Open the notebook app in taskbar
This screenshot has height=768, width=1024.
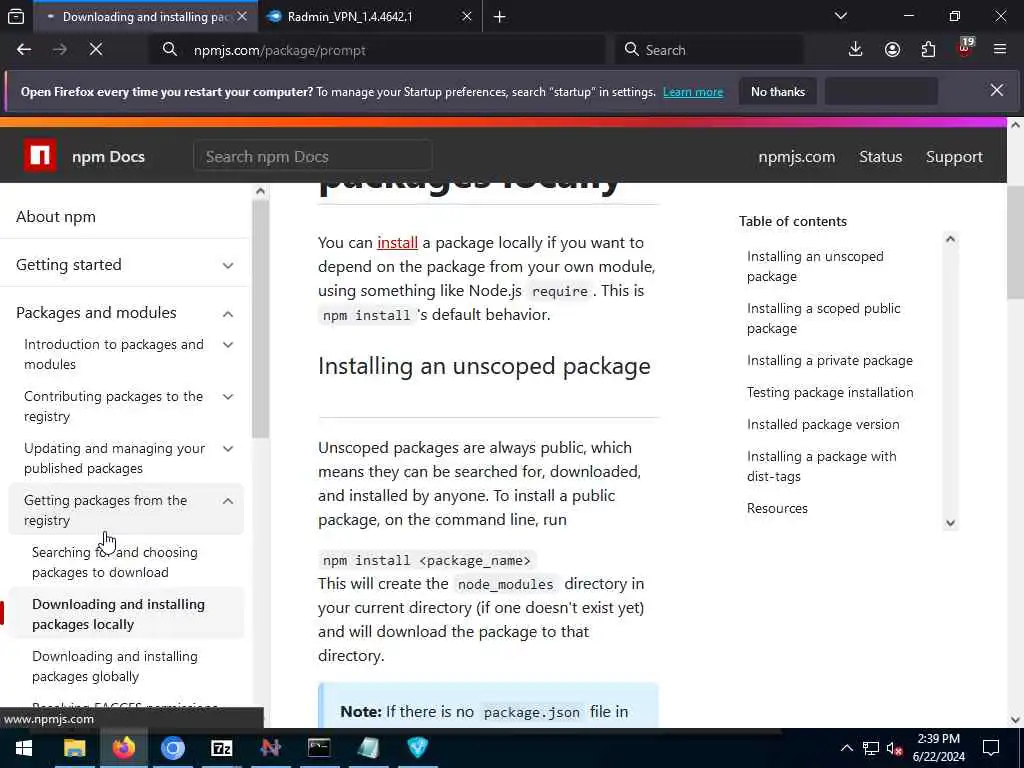[x=368, y=748]
